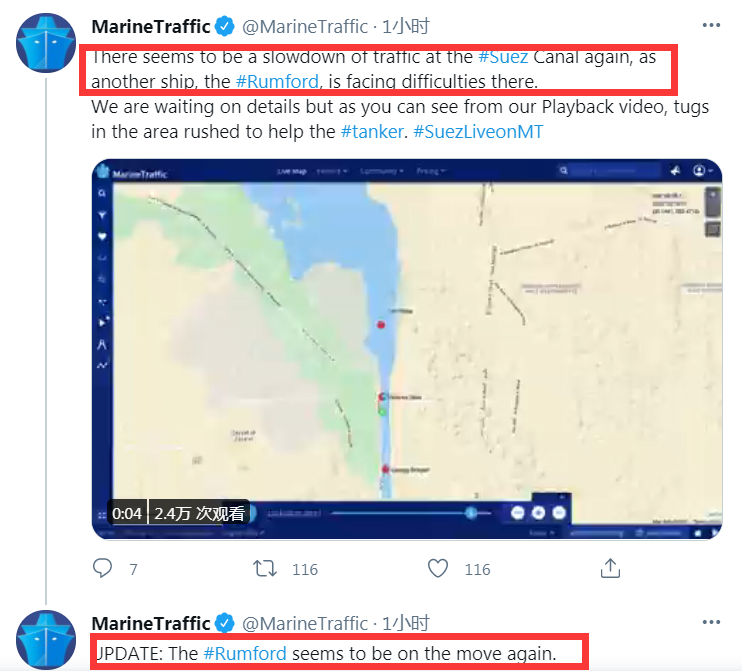Open the reply icon on first tweet
This screenshot has height=671, width=742.
click(102, 568)
